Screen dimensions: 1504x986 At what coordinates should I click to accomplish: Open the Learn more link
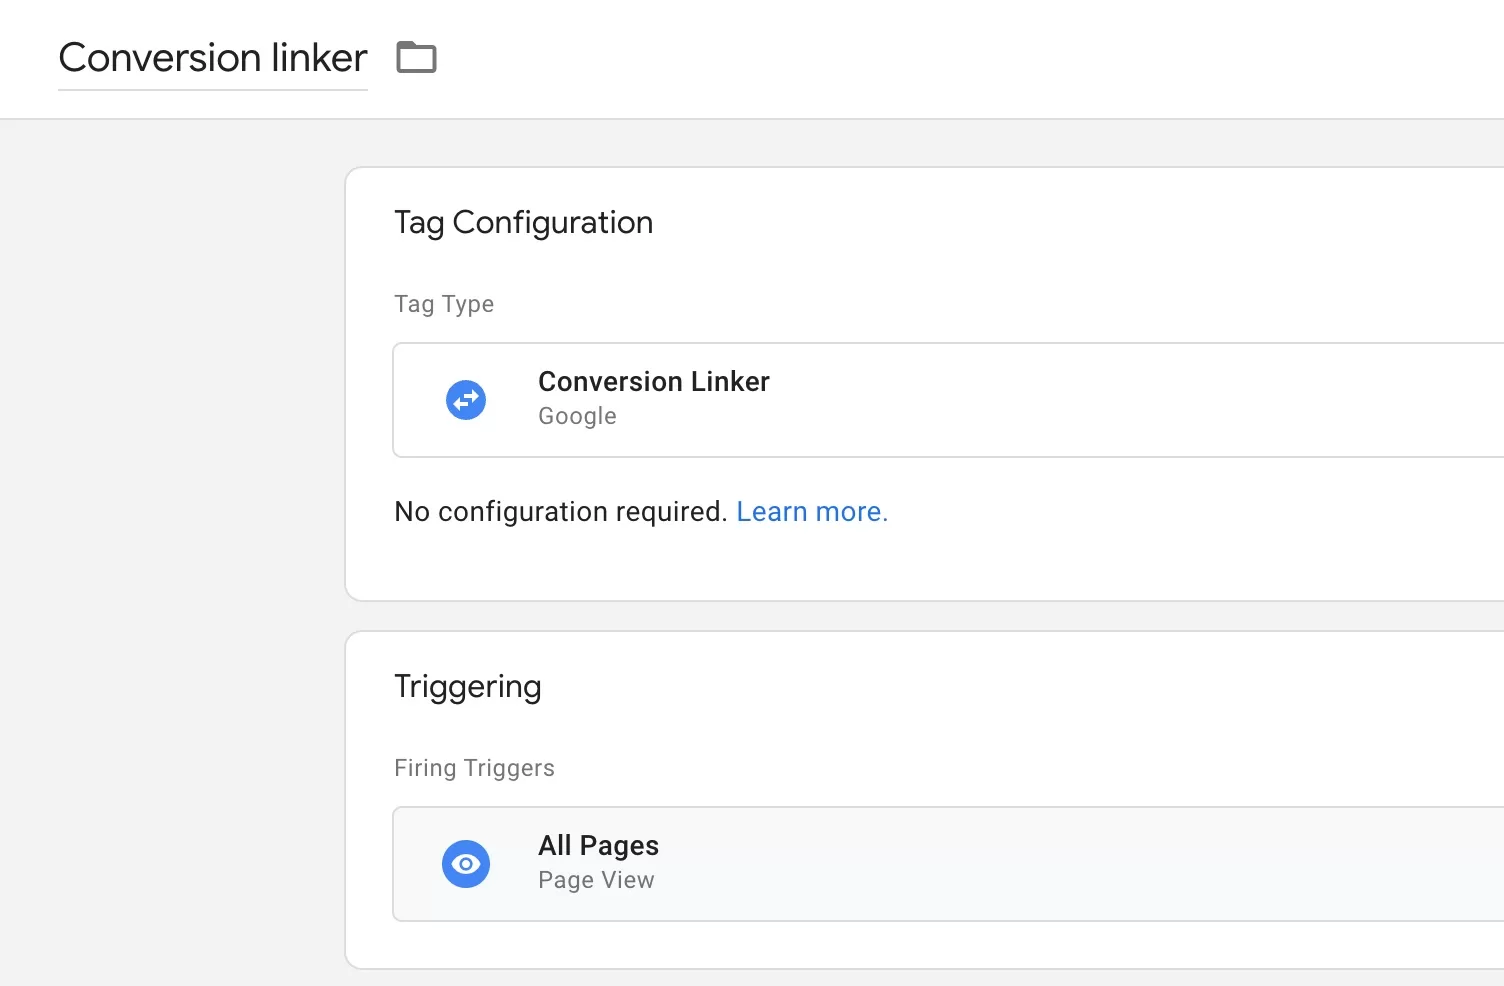(812, 511)
